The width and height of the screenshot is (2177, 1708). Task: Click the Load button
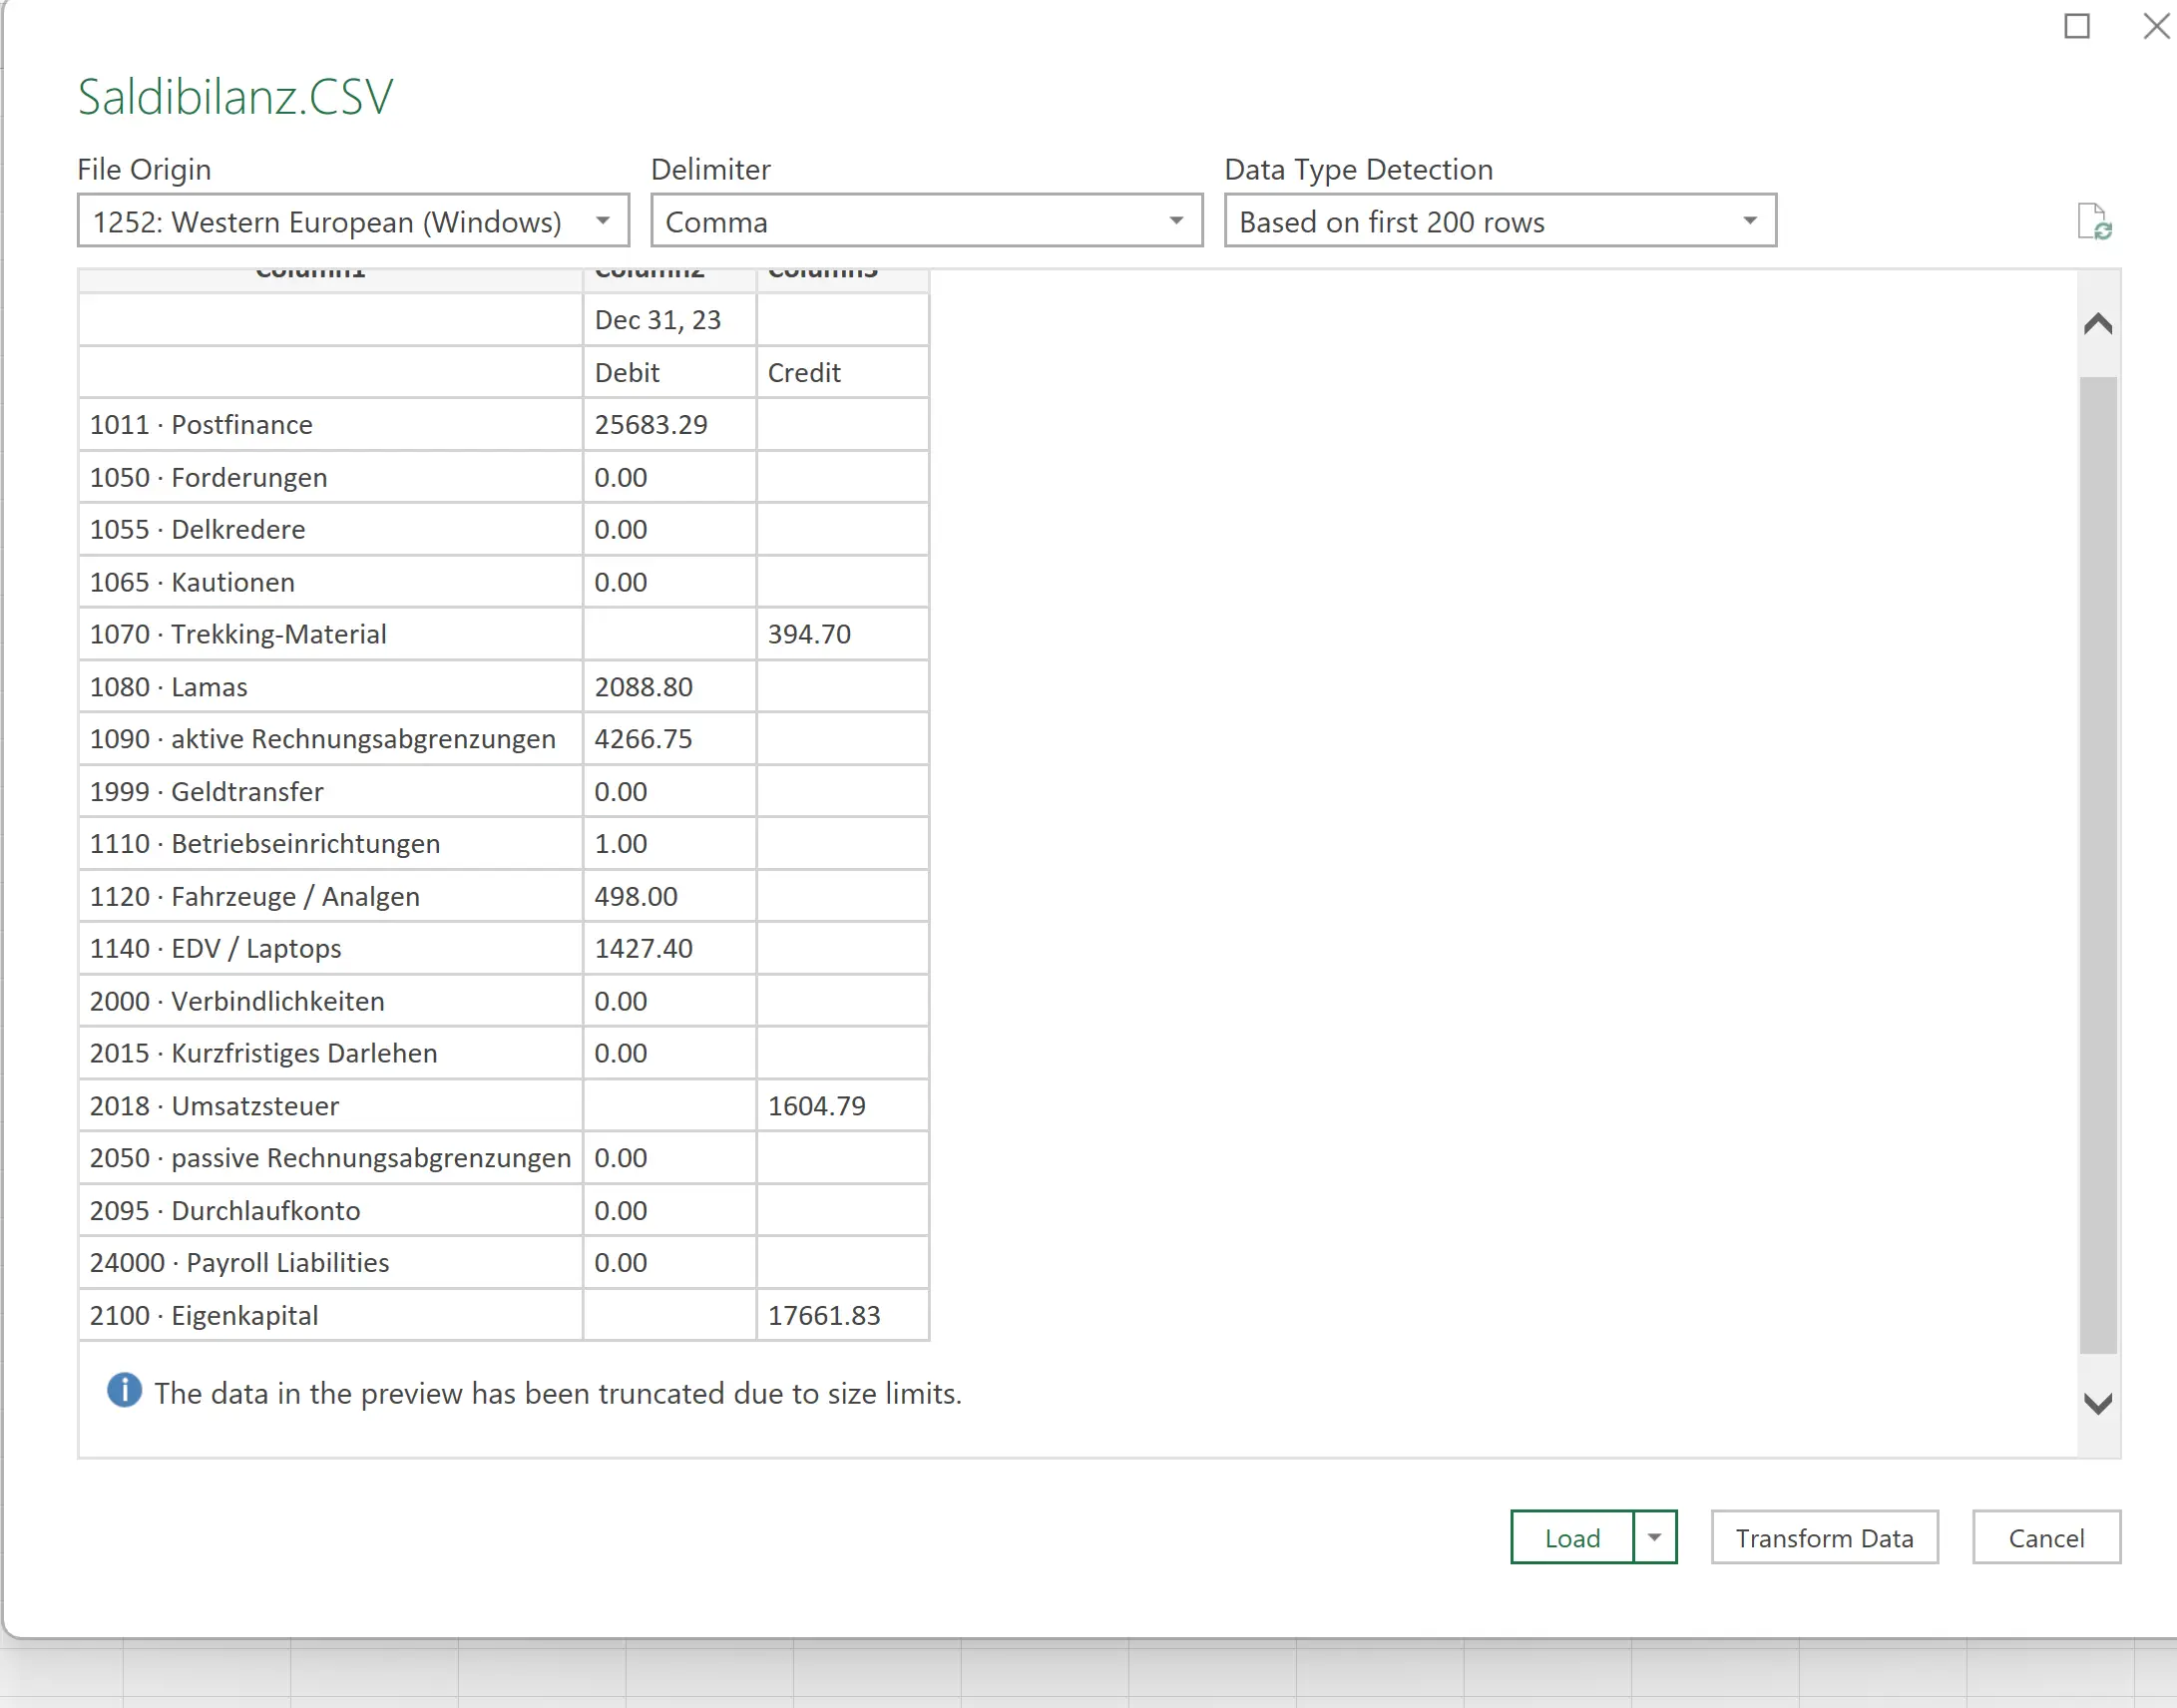click(x=1572, y=1537)
